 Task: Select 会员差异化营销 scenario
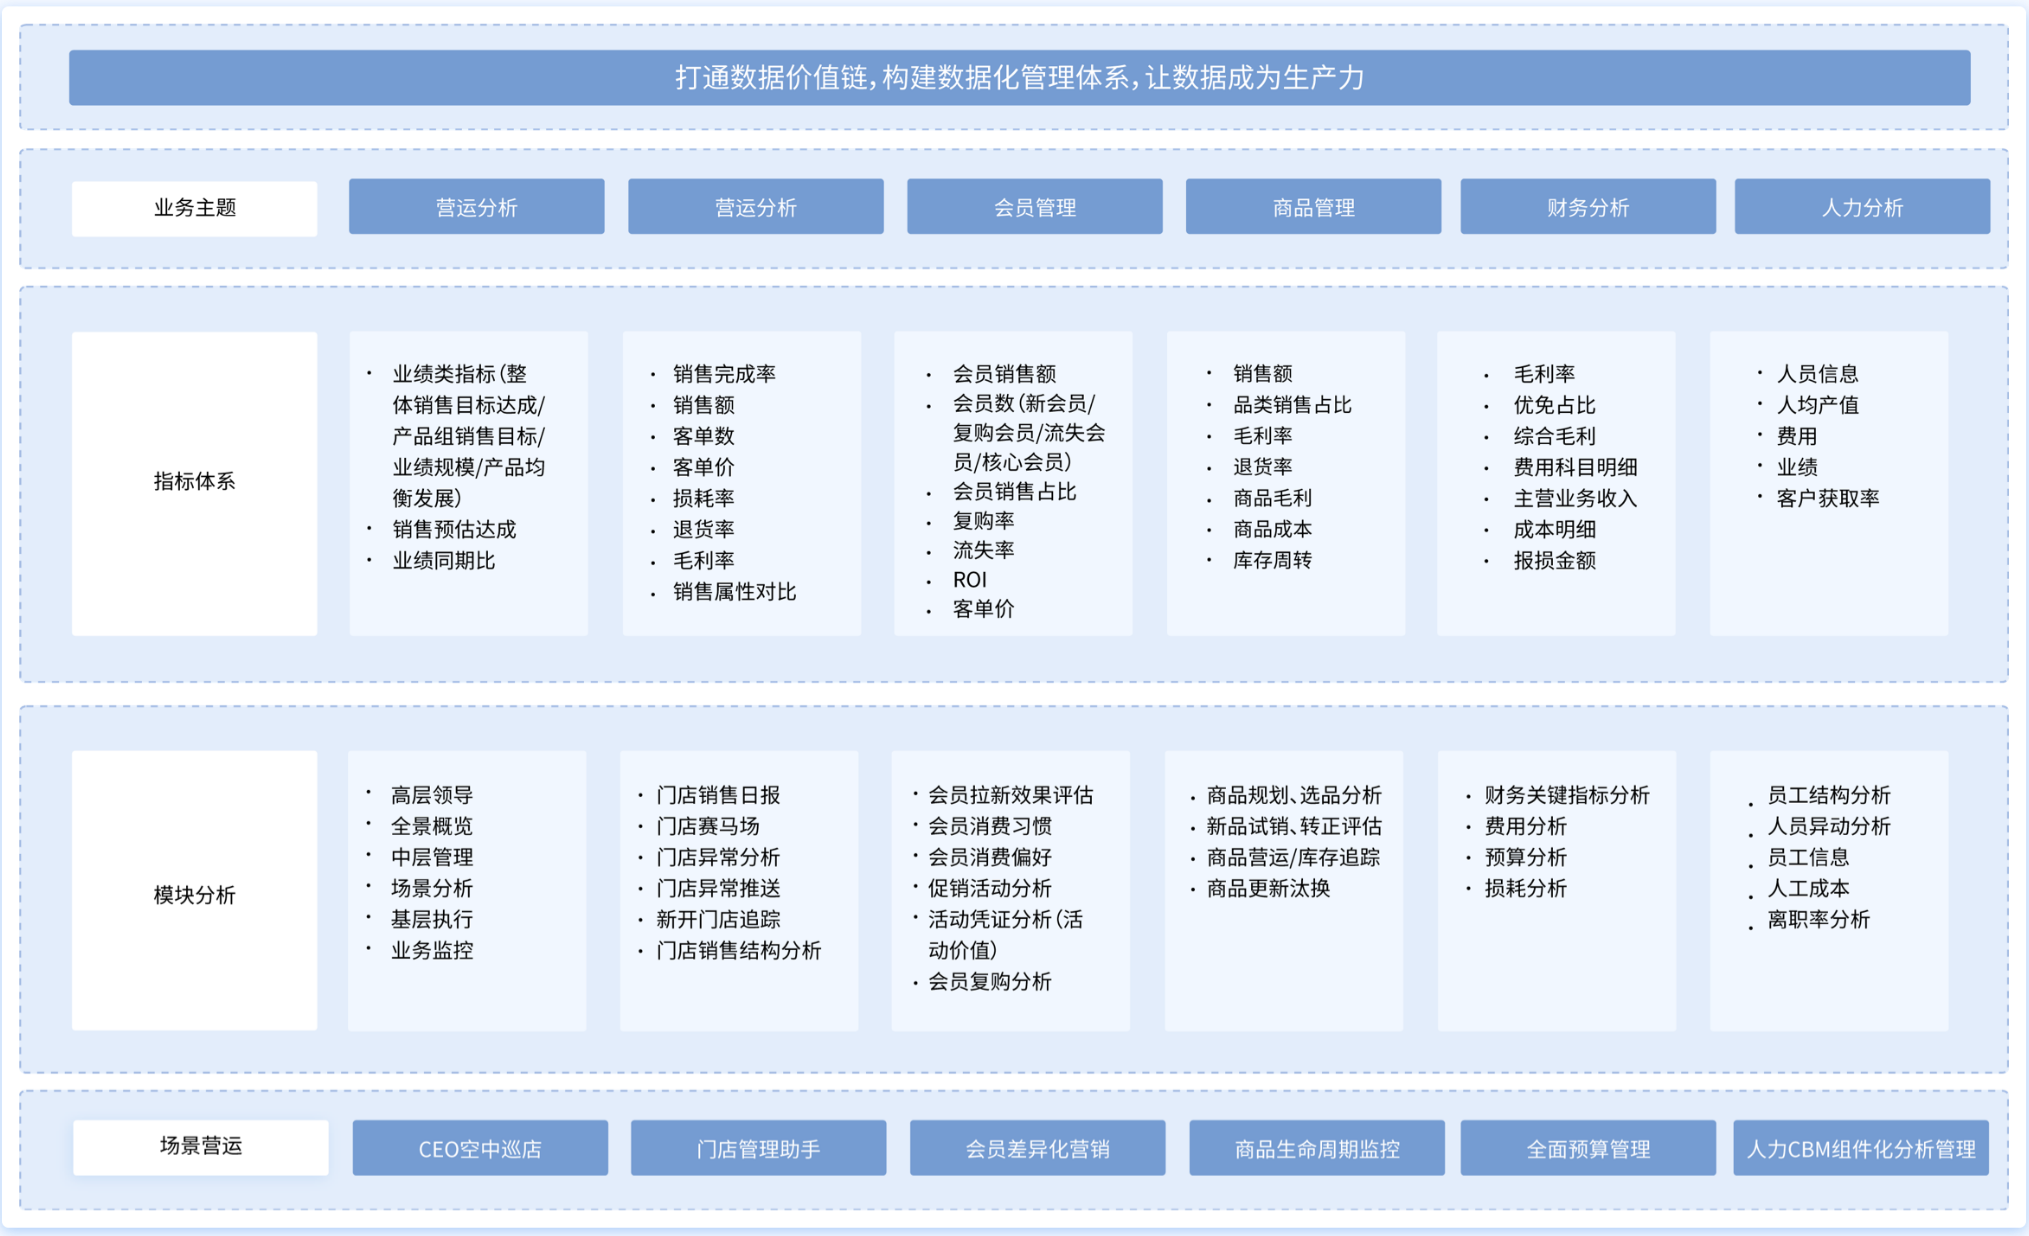pos(1037,1148)
